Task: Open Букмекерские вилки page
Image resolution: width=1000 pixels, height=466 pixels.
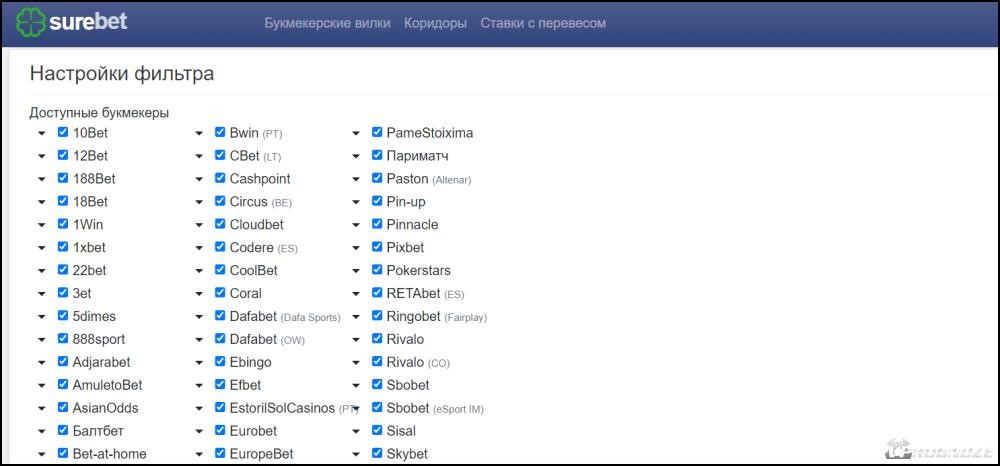Action: coord(327,24)
